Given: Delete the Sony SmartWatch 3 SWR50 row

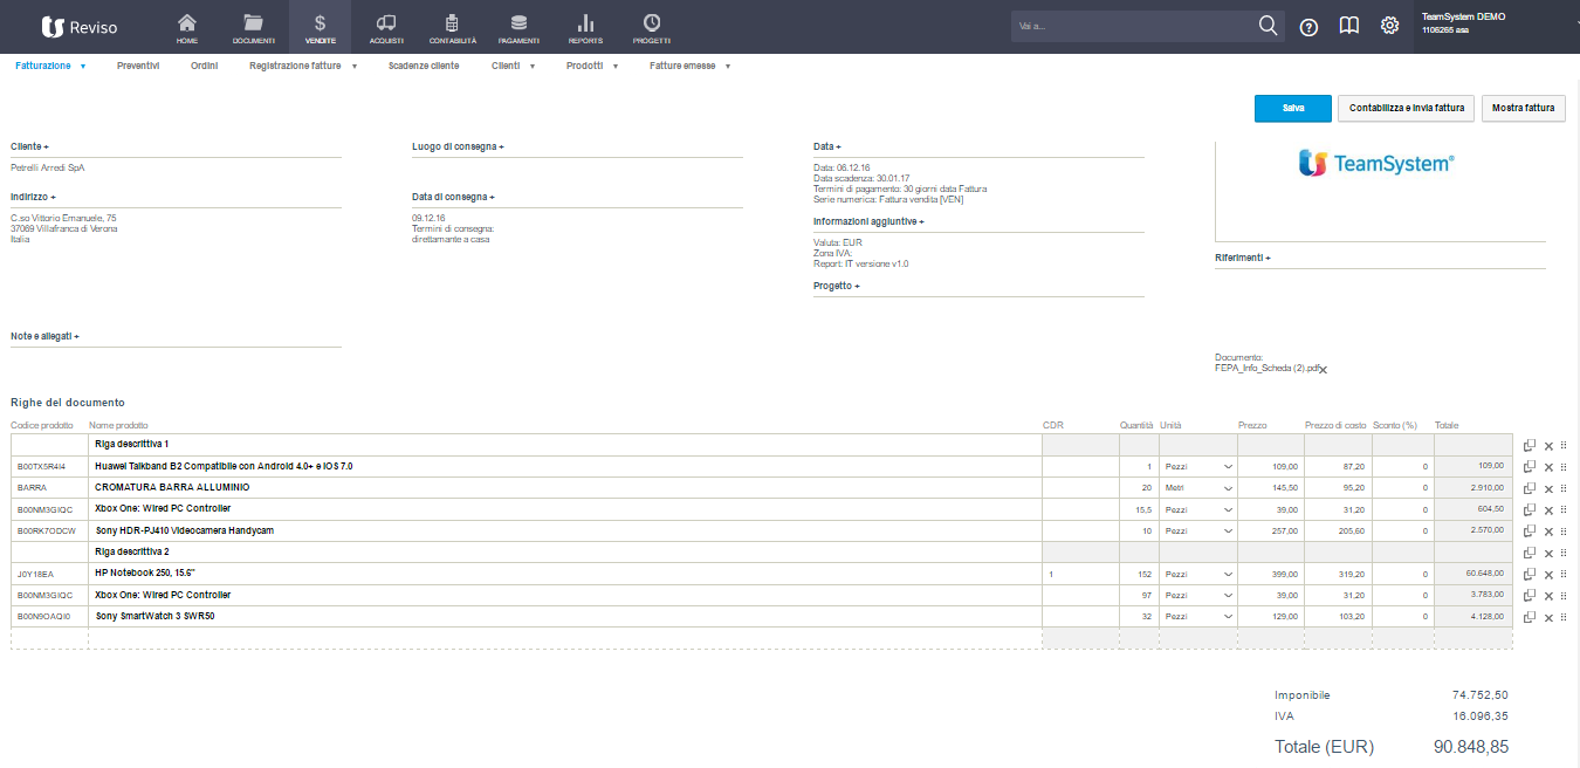Looking at the screenshot, I should click(x=1548, y=618).
